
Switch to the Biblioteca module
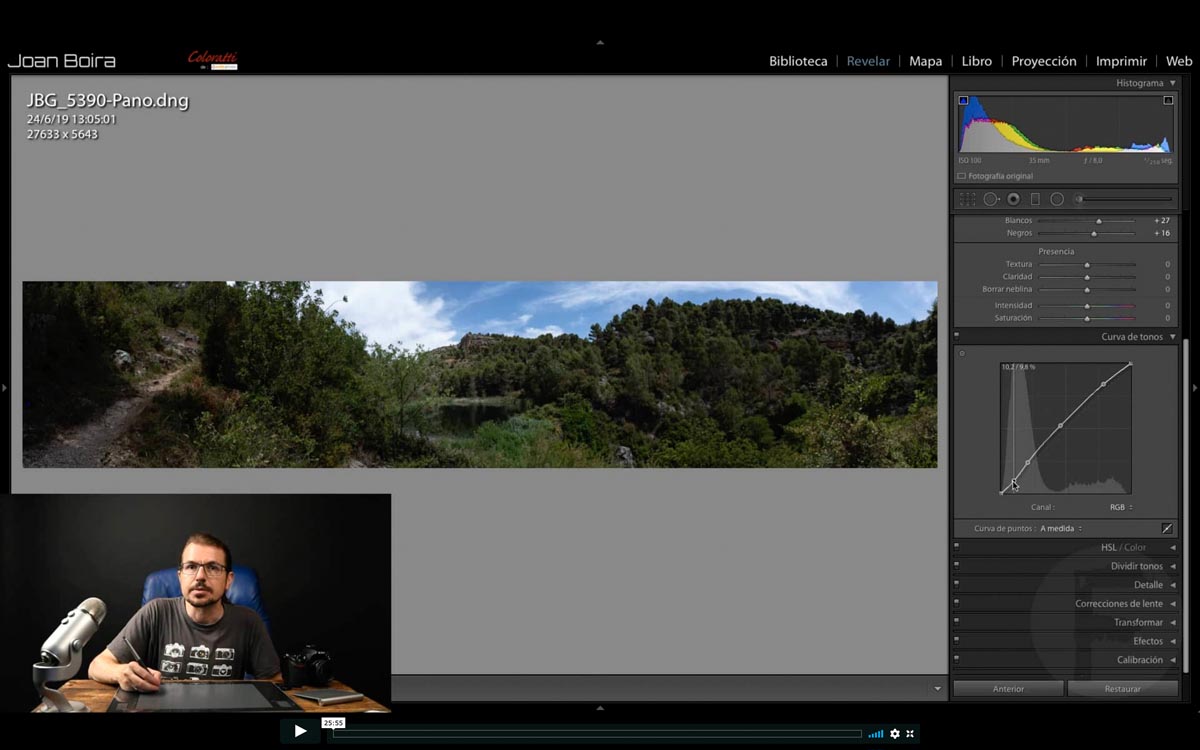(x=798, y=61)
